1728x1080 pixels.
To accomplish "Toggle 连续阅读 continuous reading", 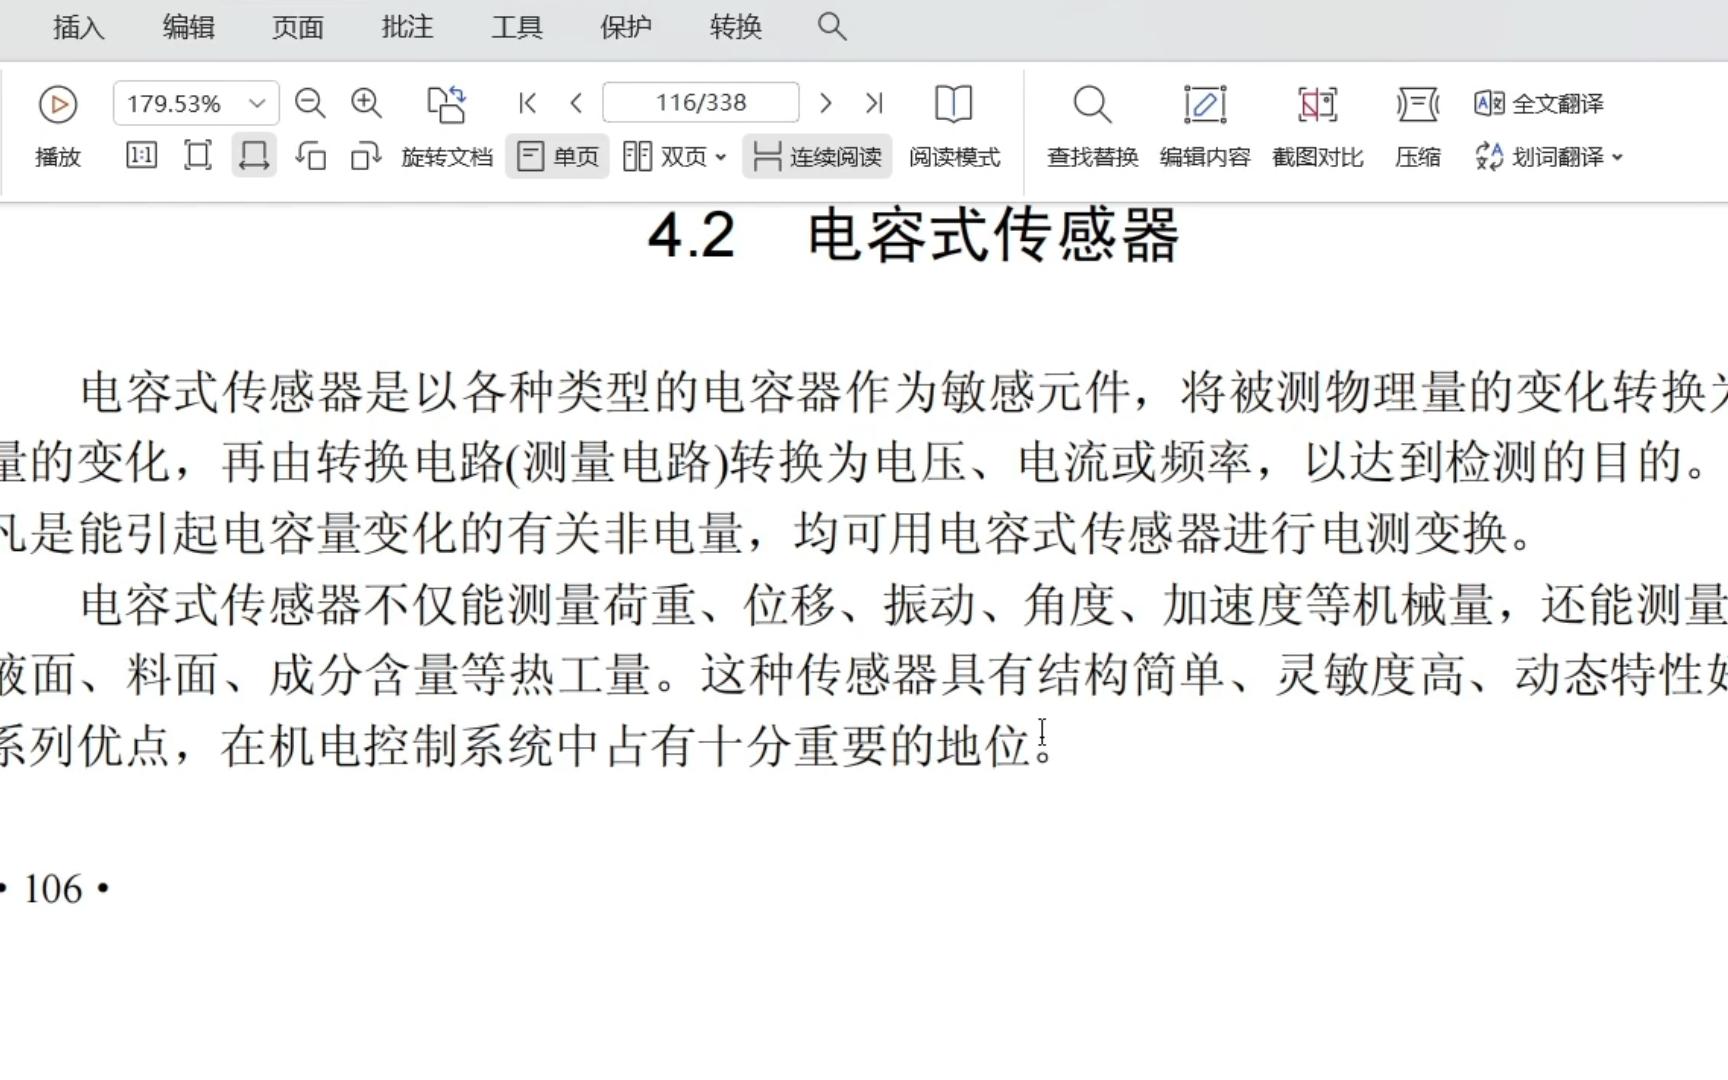I will (817, 157).
